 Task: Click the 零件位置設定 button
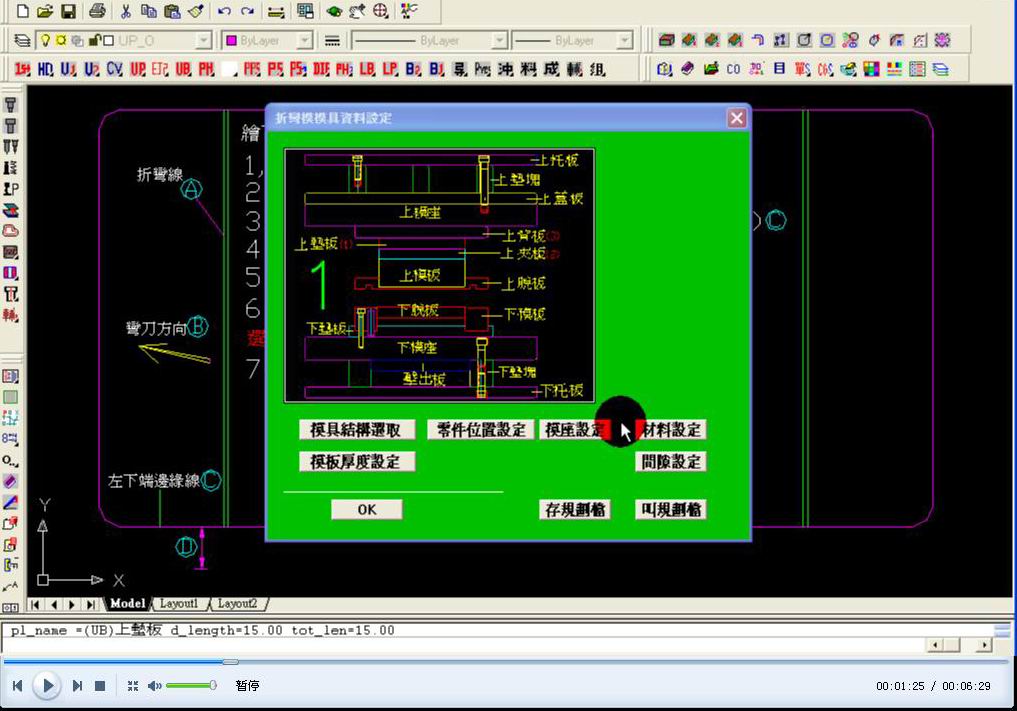(481, 429)
